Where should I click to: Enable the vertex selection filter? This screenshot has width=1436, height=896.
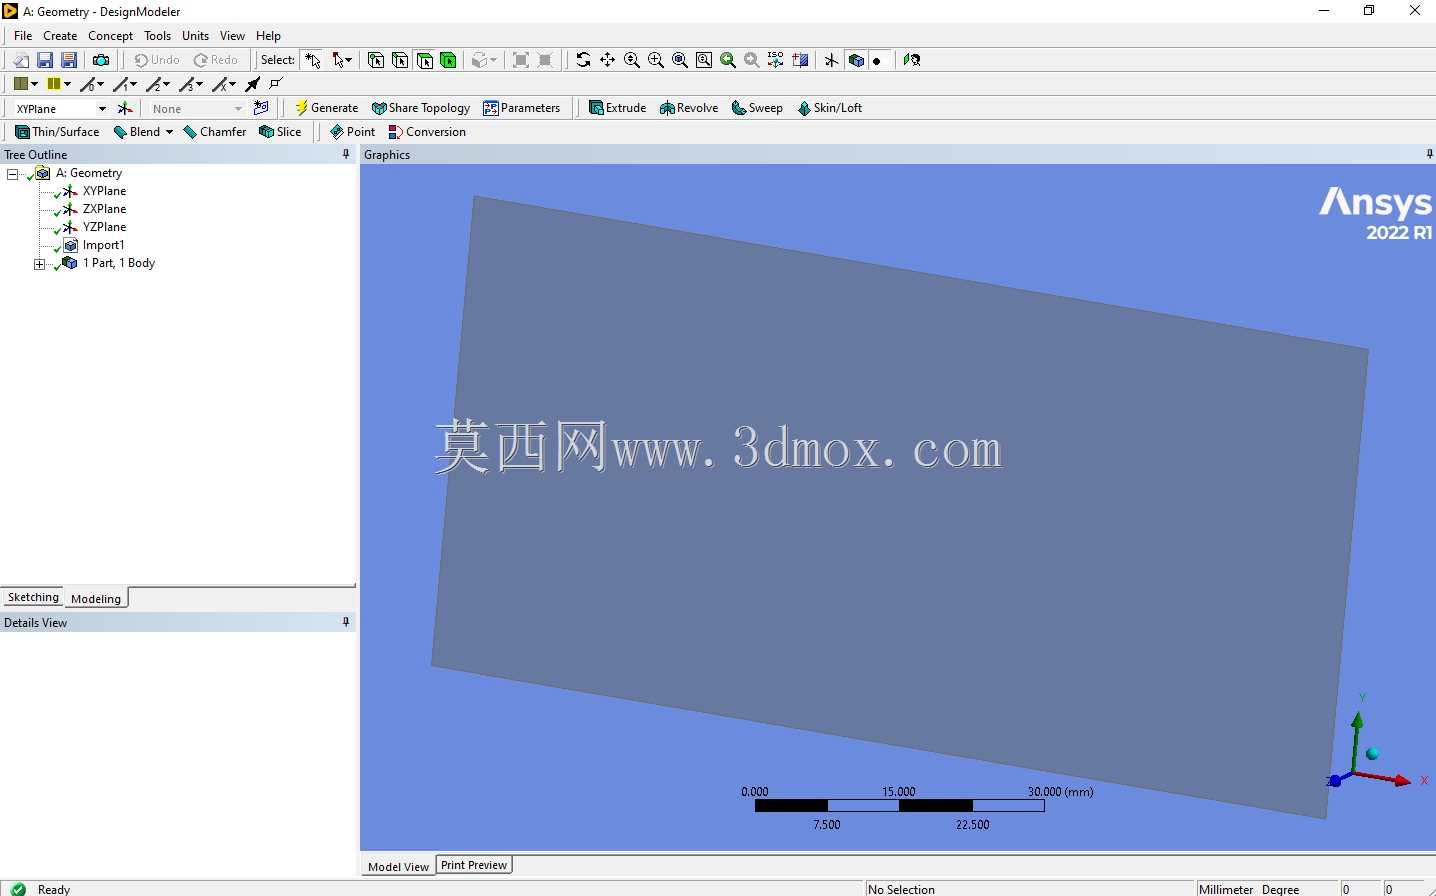tap(376, 60)
